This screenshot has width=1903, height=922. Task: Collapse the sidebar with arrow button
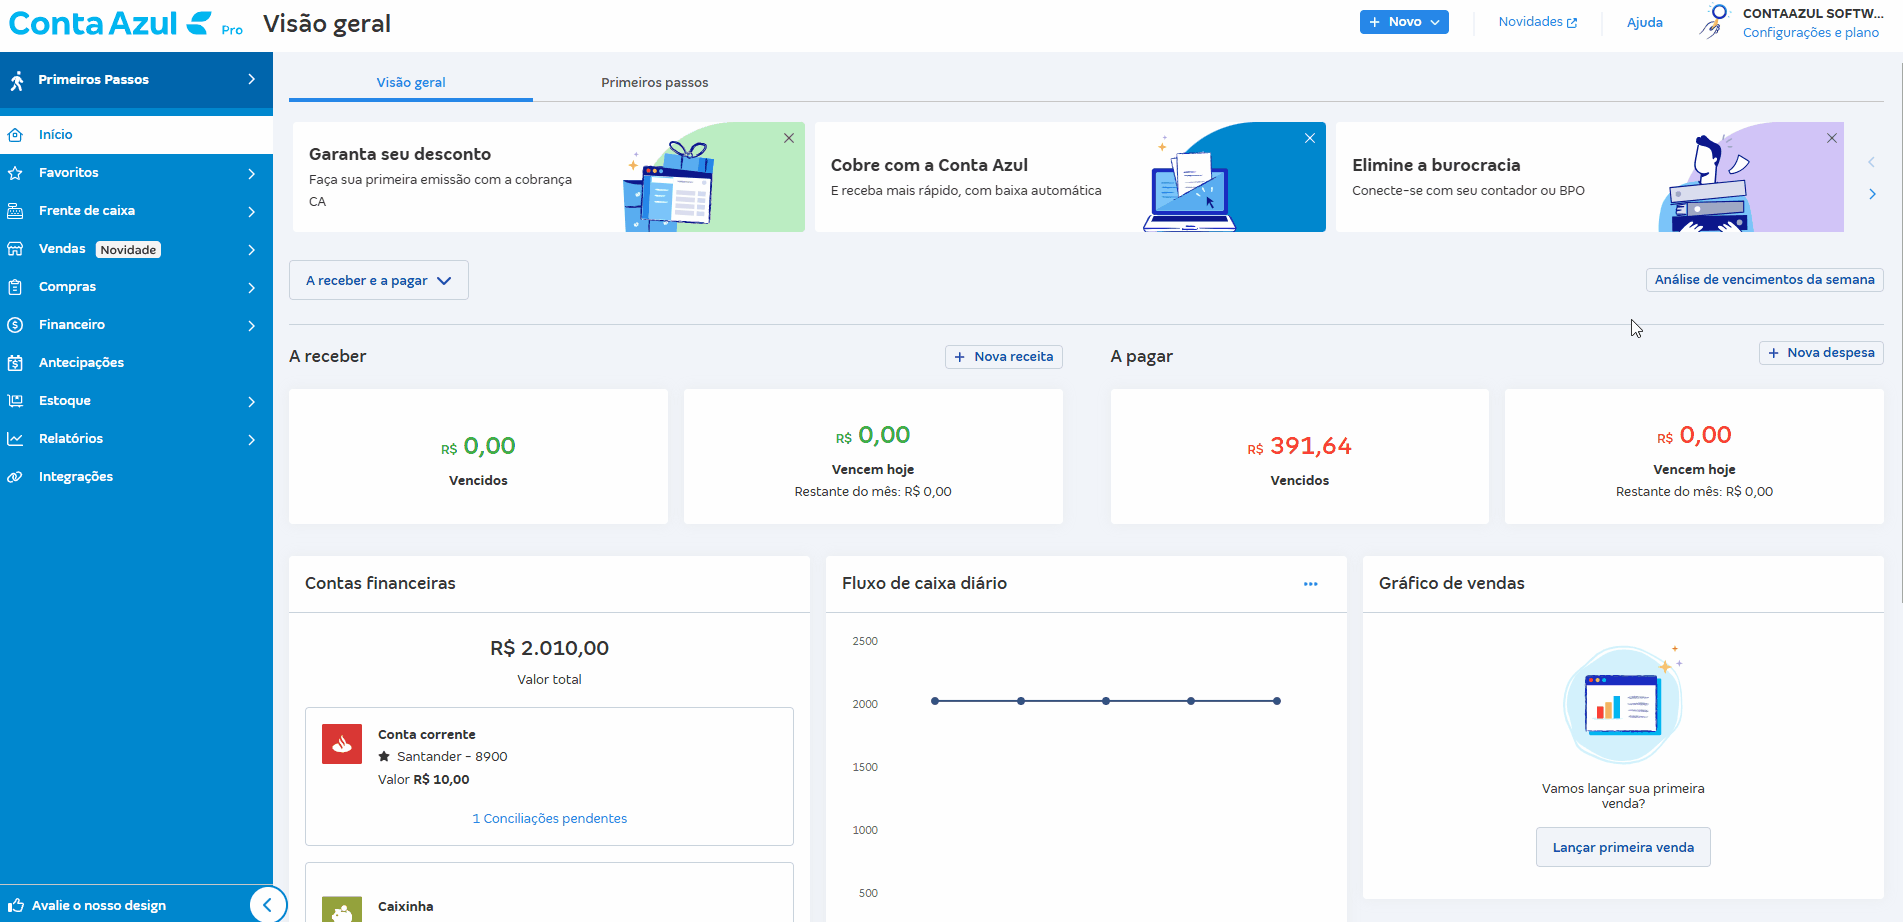point(267,905)
